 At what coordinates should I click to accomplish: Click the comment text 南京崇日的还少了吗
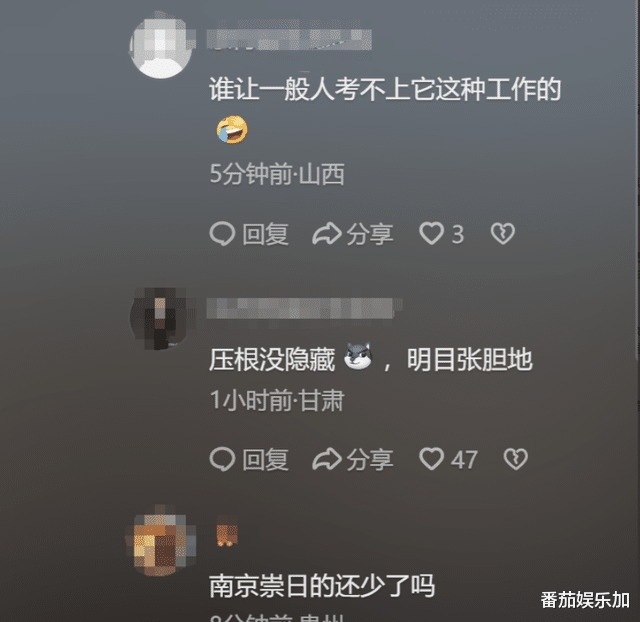pyautogui.click(x=322, y=586)
